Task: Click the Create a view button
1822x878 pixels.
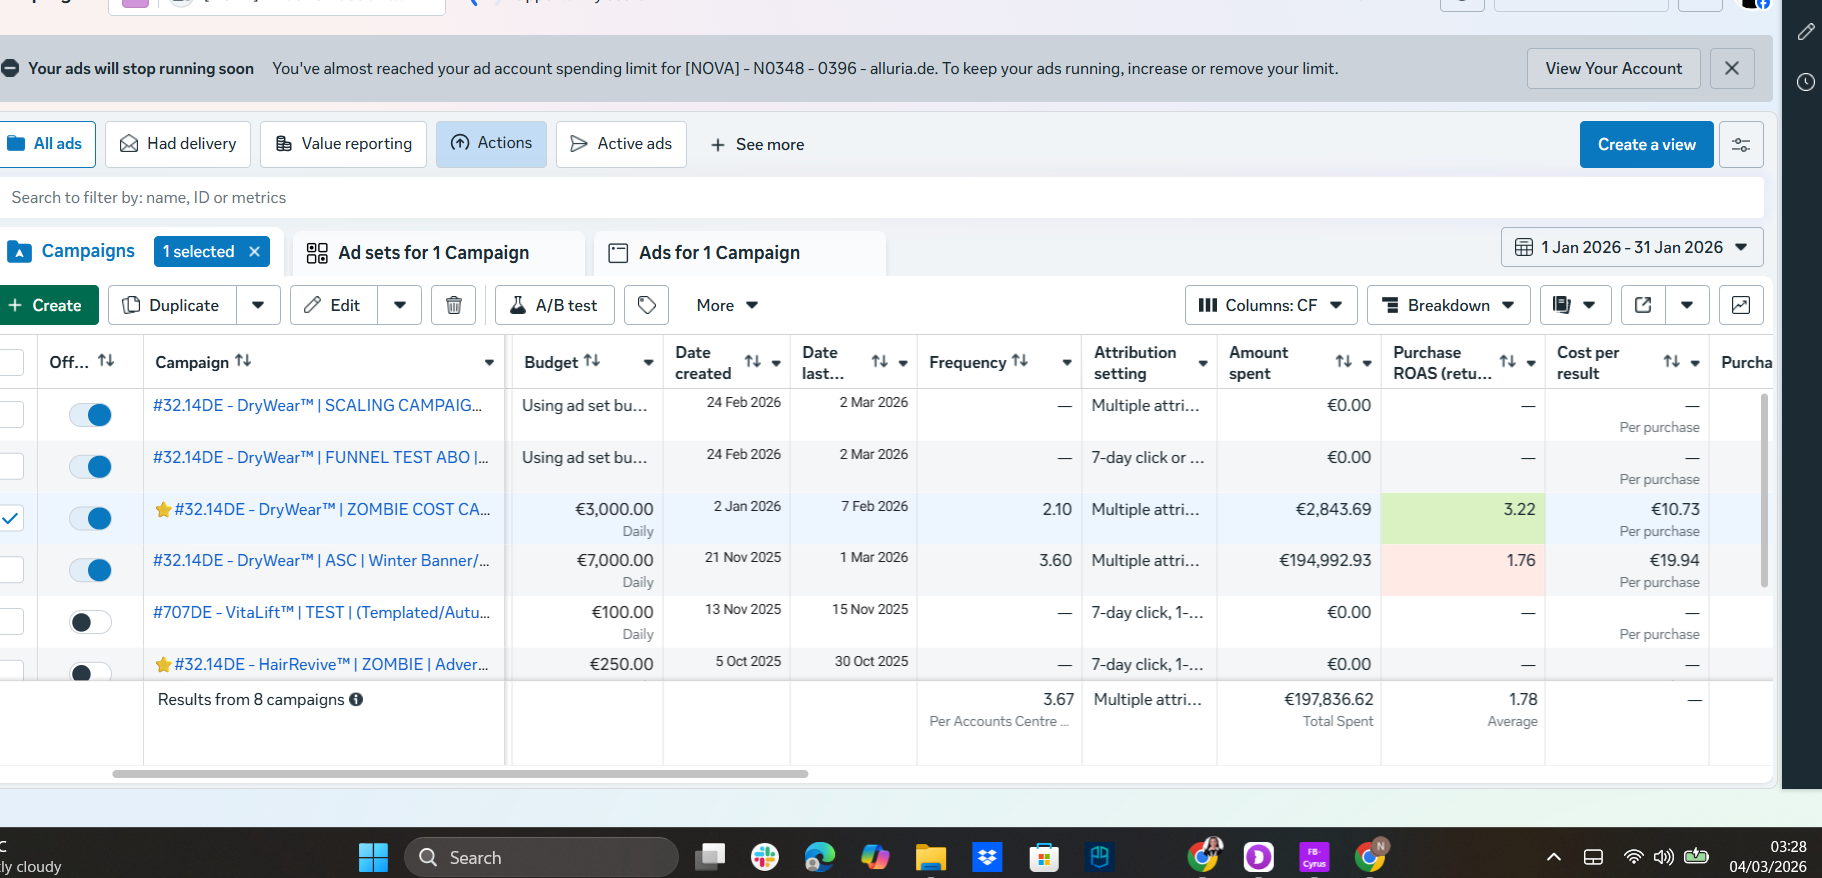Action: tap(1646, 144)
